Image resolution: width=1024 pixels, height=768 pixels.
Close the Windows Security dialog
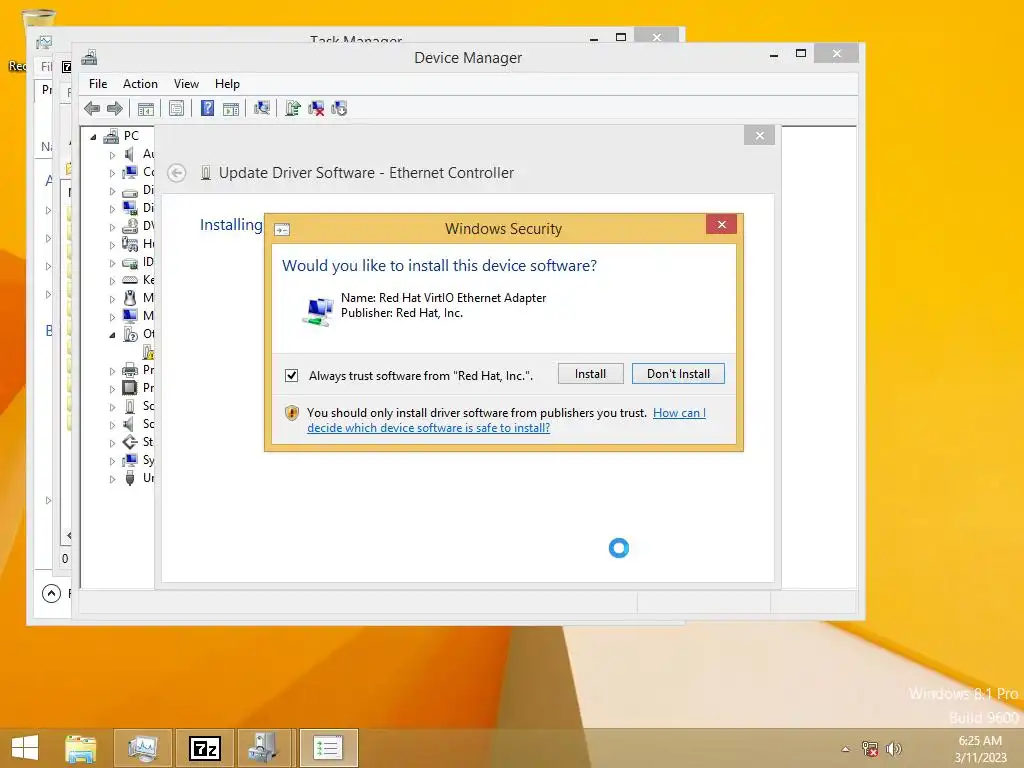(x=722, y=225)
